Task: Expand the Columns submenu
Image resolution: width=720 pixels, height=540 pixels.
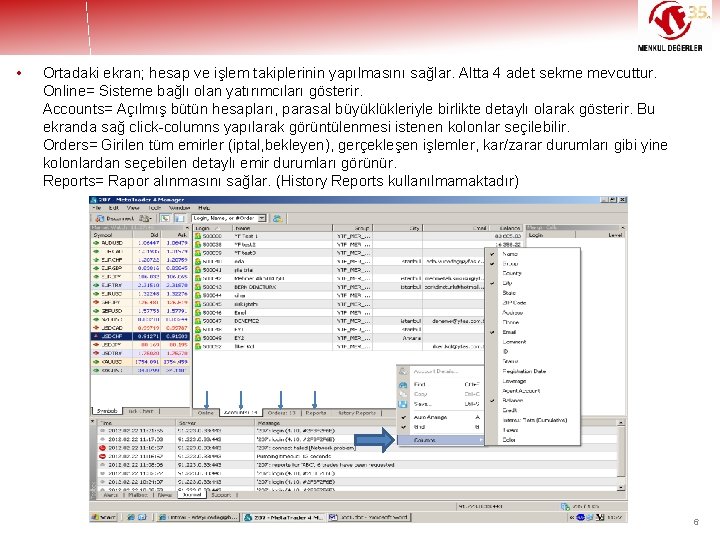Action: [x=440, y=440]
